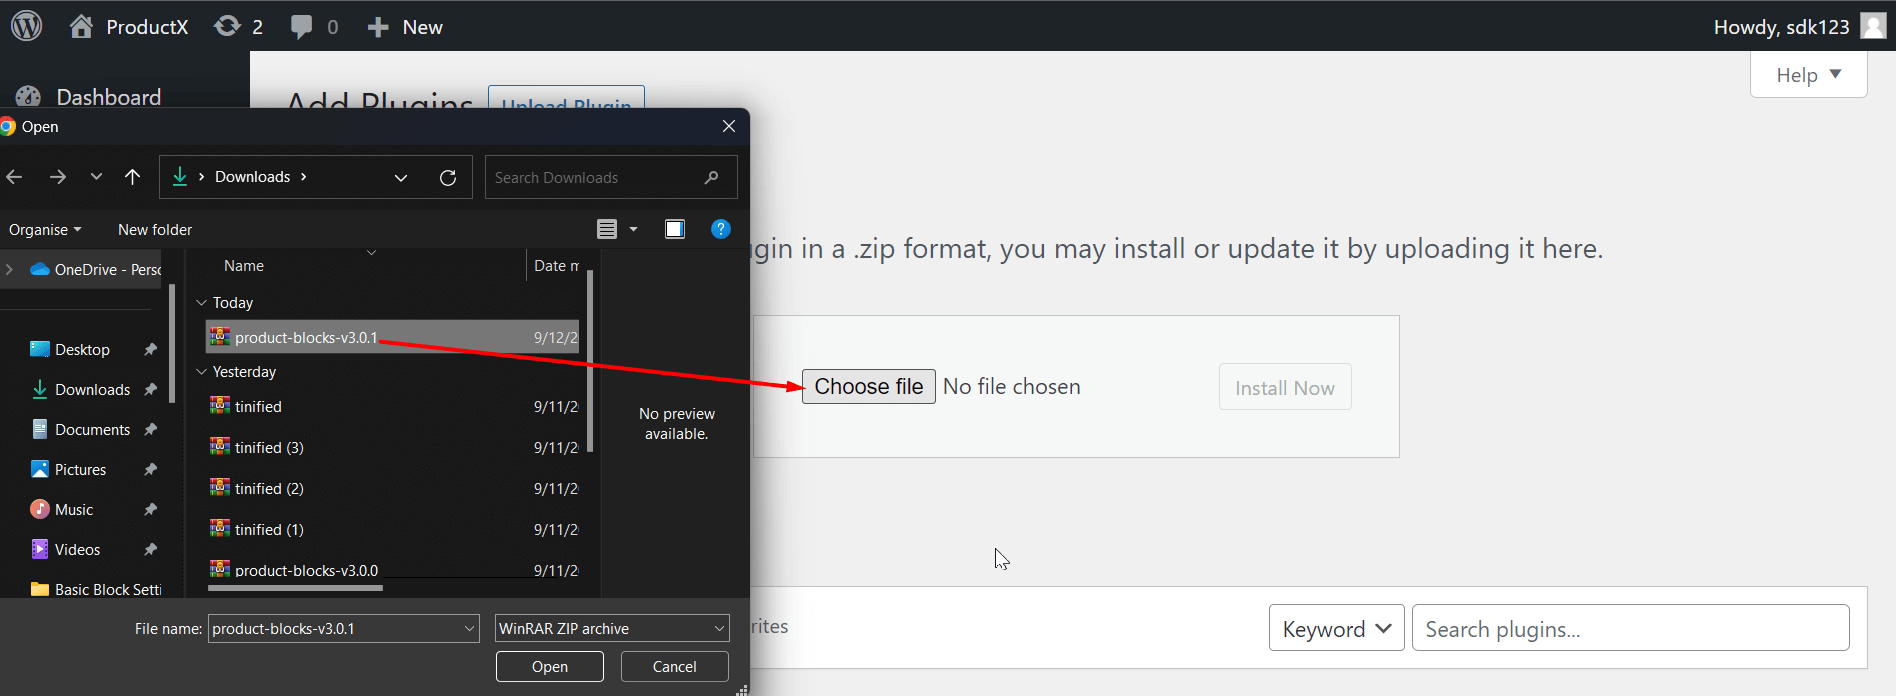Click the Install Now button

(1285, 388)
